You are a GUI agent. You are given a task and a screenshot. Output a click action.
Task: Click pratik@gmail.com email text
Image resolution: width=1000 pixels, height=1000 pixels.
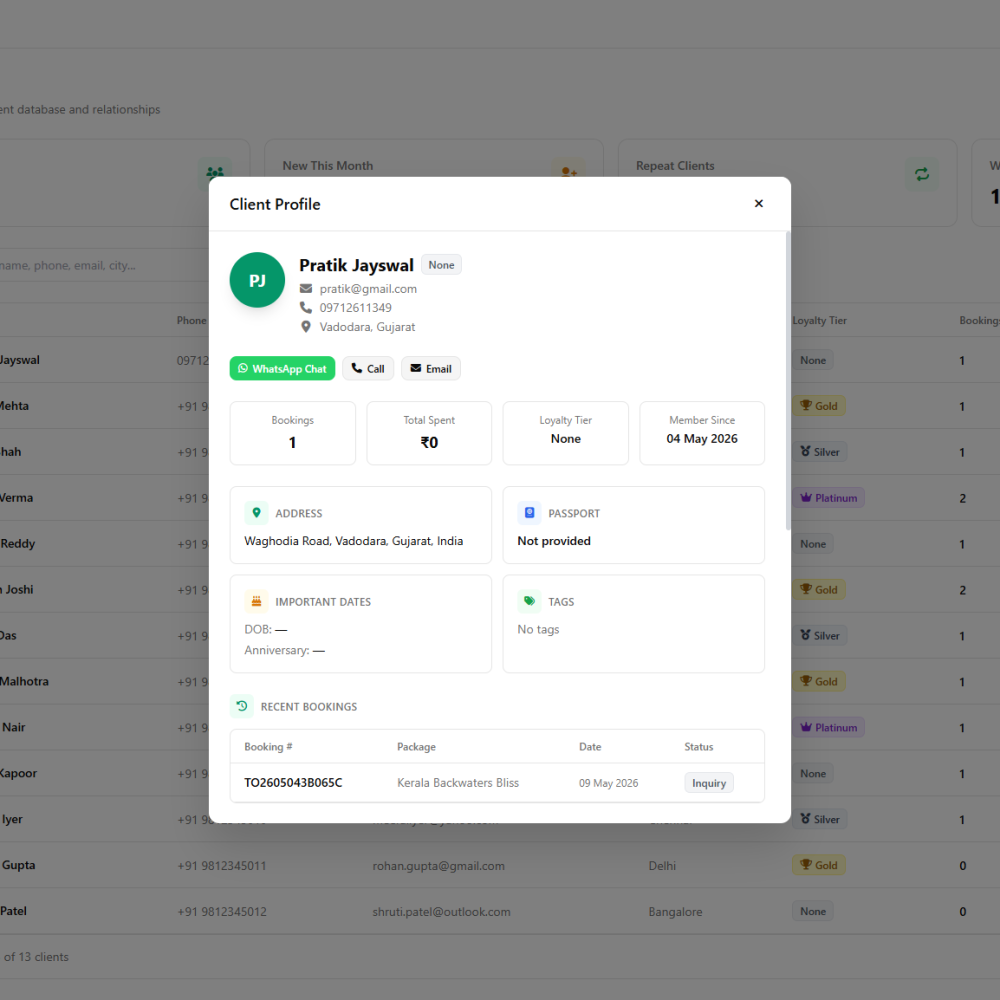pyautogui.click(x=368, y=289)
